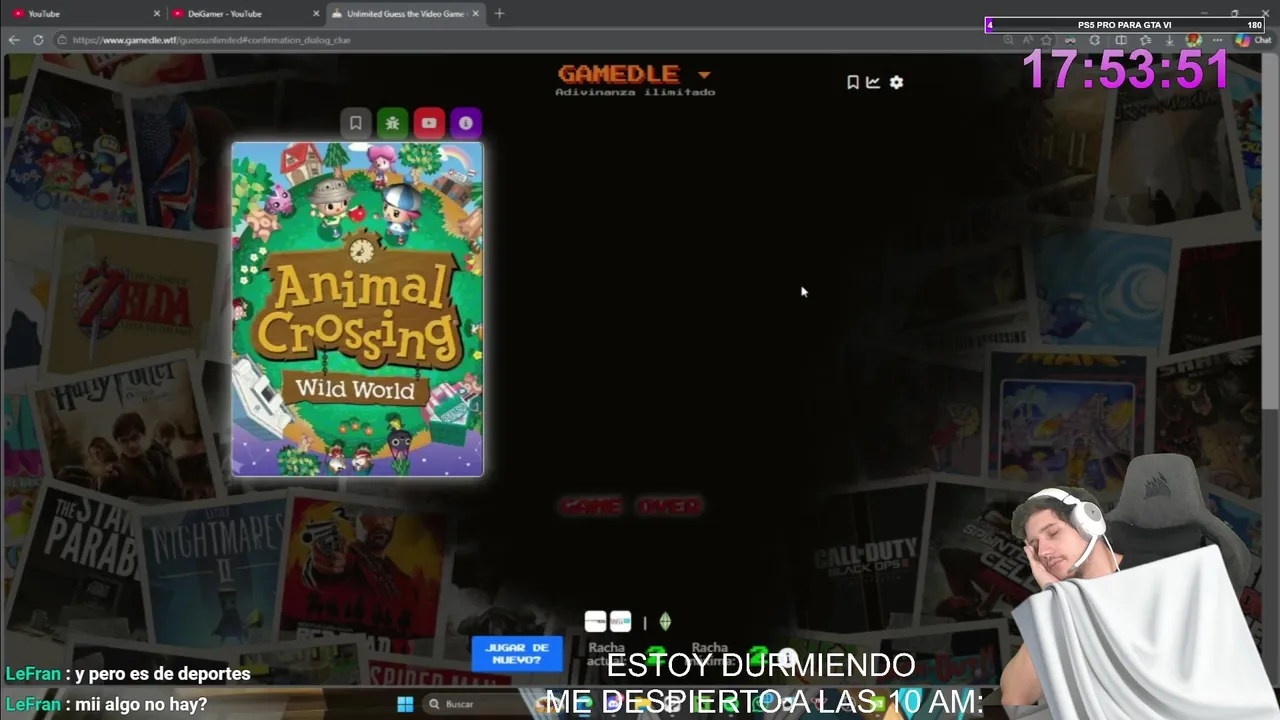Click the Nintendo DS platform icon
Viewport: 1280px width, 720px height.
(x=595, y=622)
